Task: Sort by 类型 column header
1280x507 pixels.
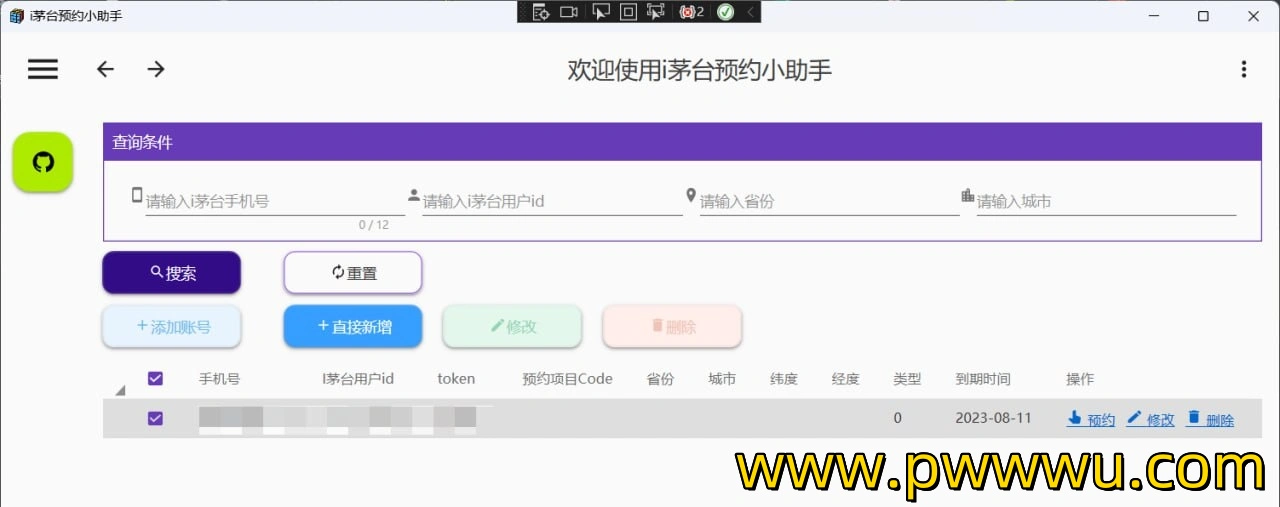Action: 907,379
